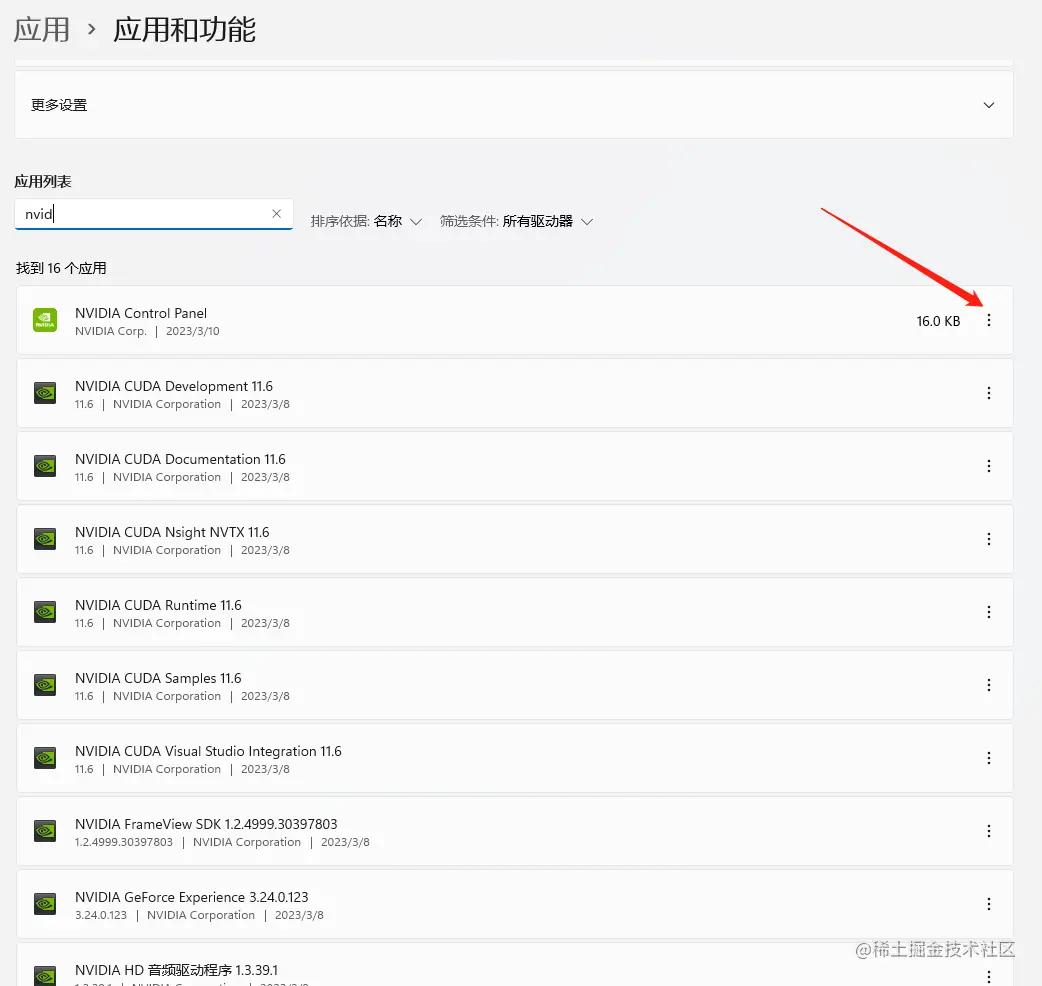
Task: Open options menu for NVIDIA Control Panel
Action: tap(989, 320)
